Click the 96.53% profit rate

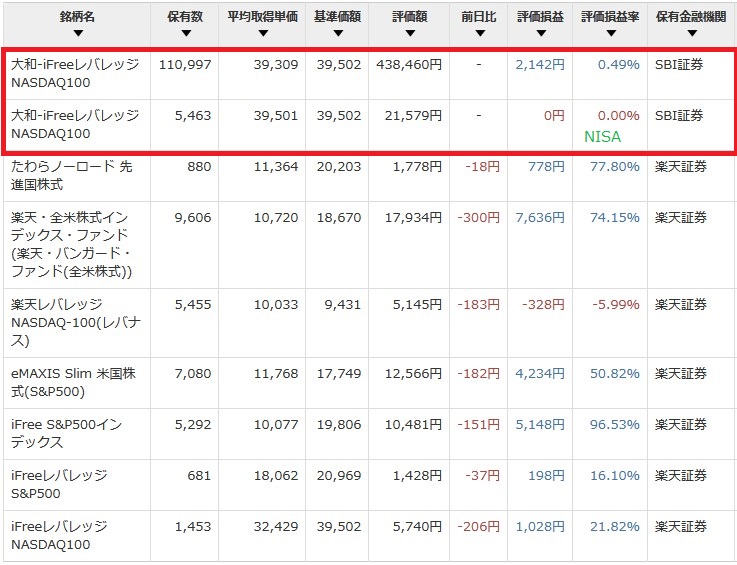[615, 424]
